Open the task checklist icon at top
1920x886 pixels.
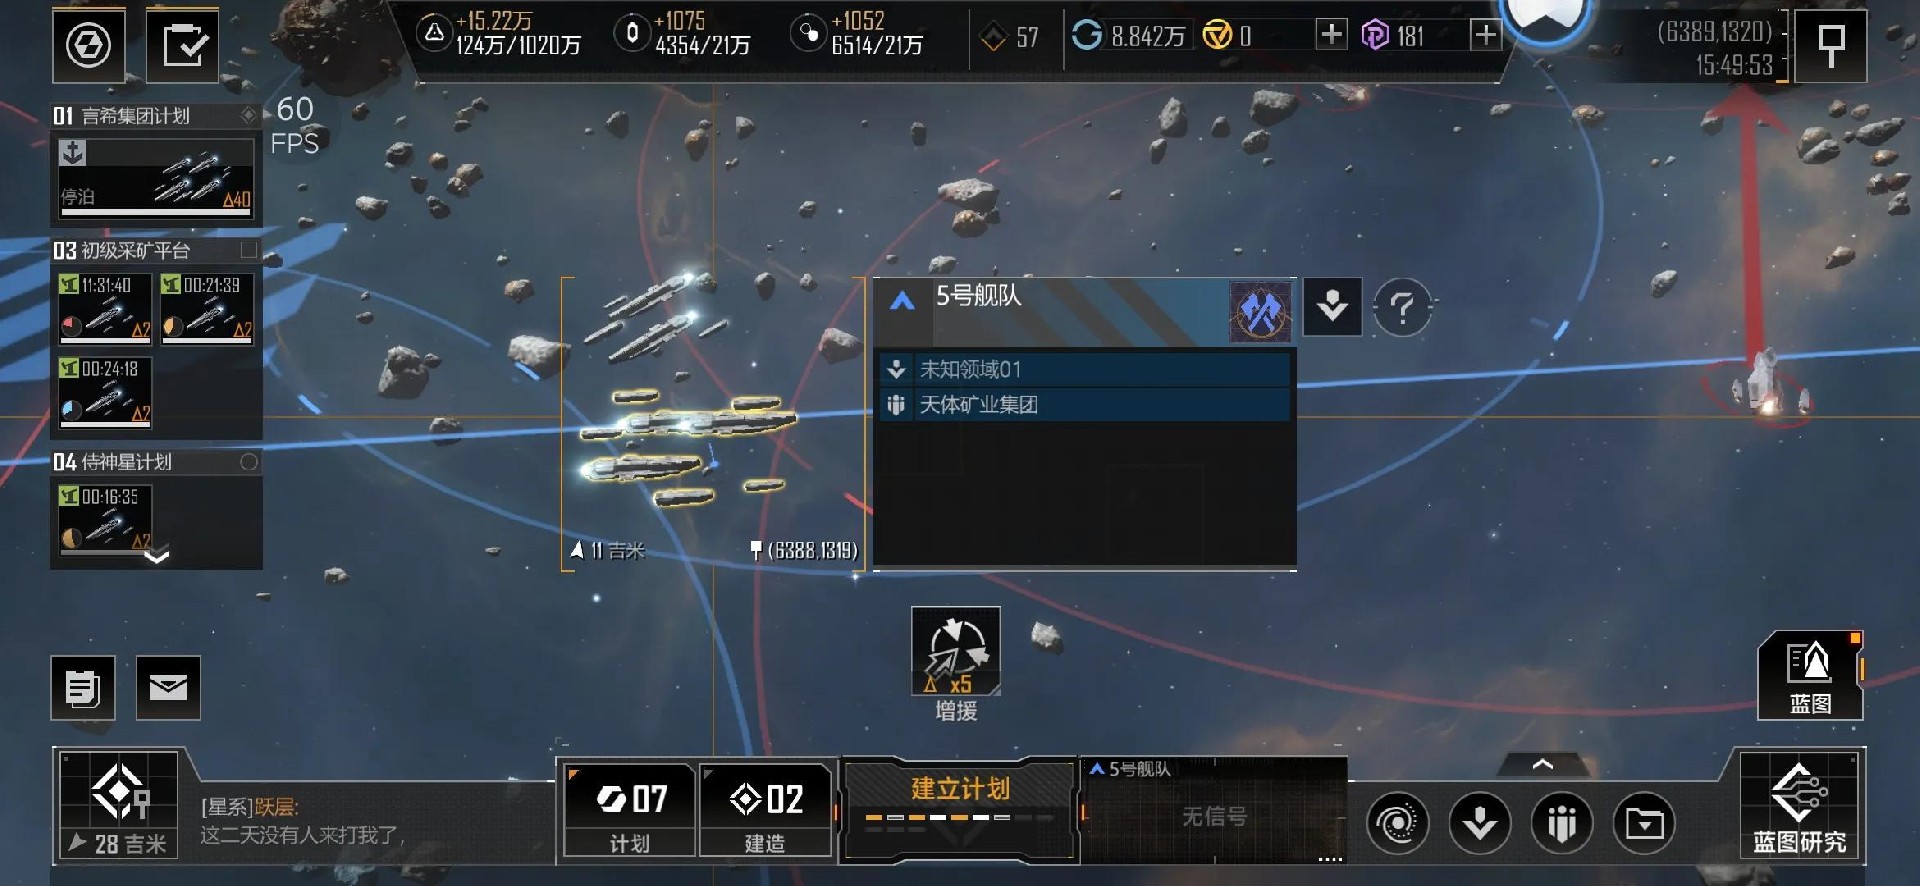pos(183,45)
